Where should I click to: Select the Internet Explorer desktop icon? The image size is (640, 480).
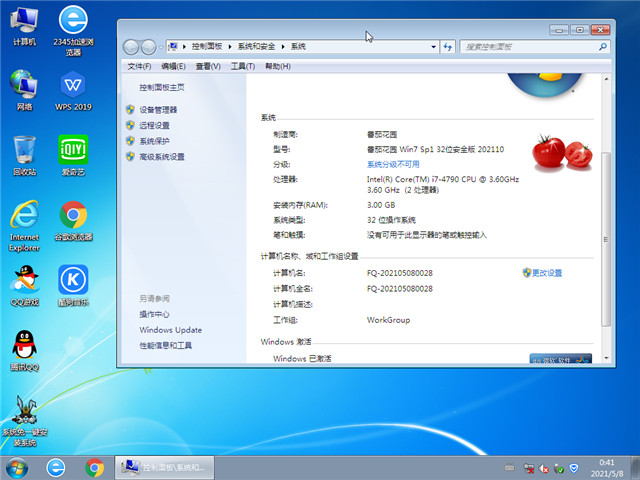tap(24, 226)
